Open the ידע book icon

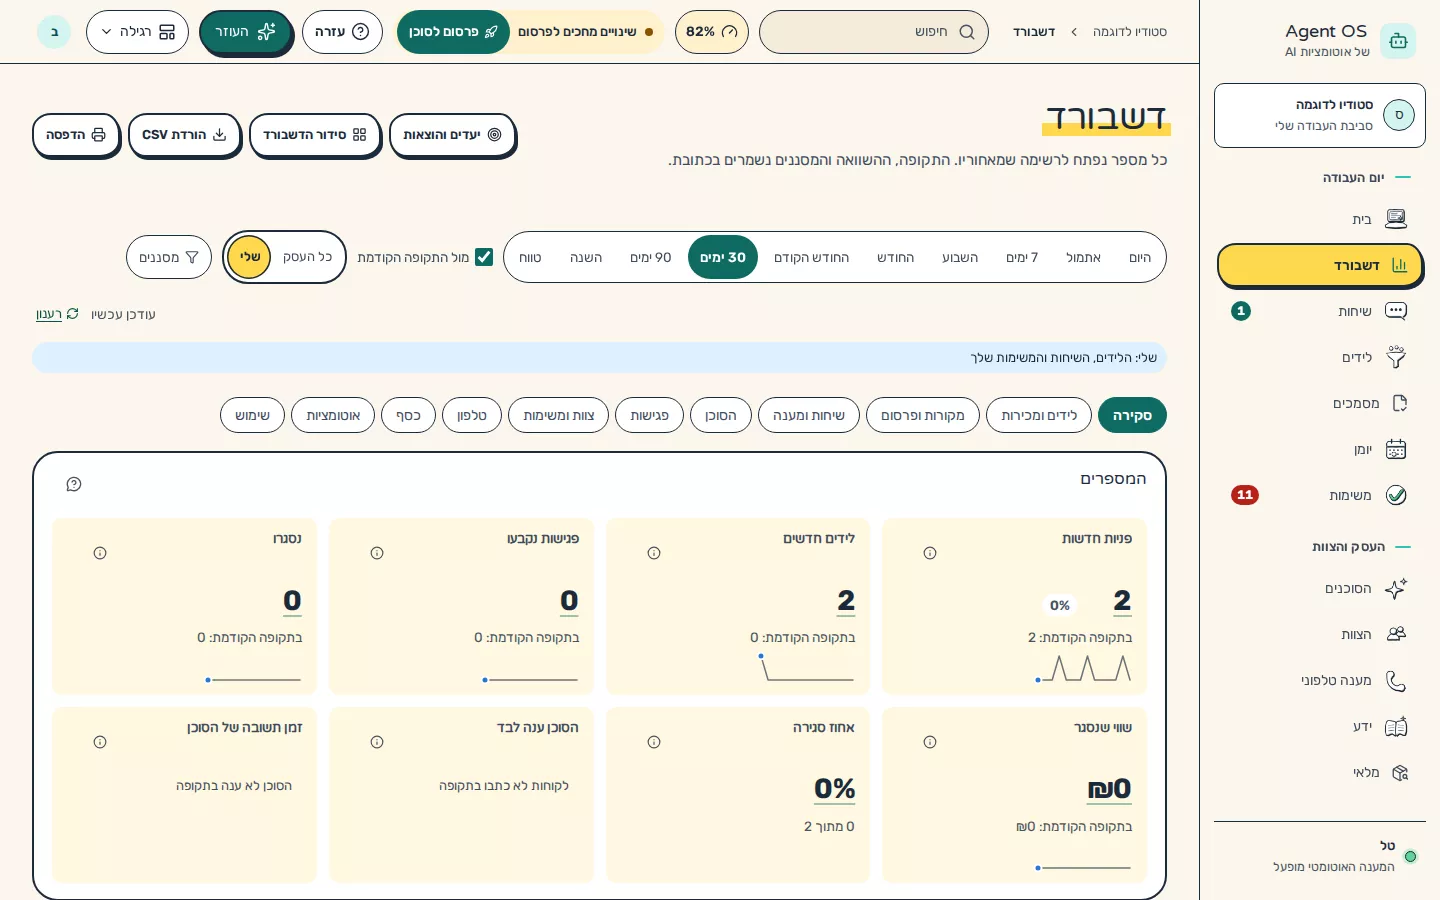(1396, 726)
